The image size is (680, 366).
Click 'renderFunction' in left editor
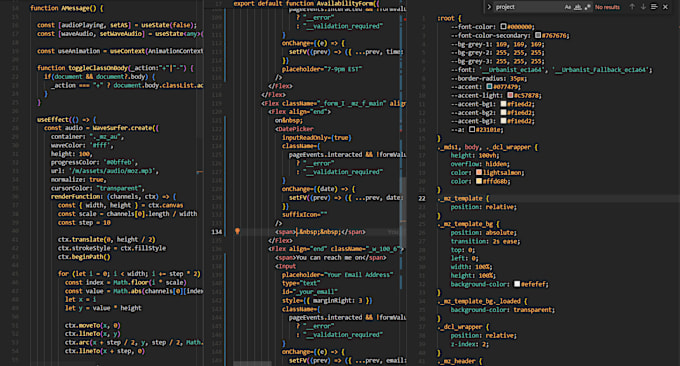tap(75, 196)
